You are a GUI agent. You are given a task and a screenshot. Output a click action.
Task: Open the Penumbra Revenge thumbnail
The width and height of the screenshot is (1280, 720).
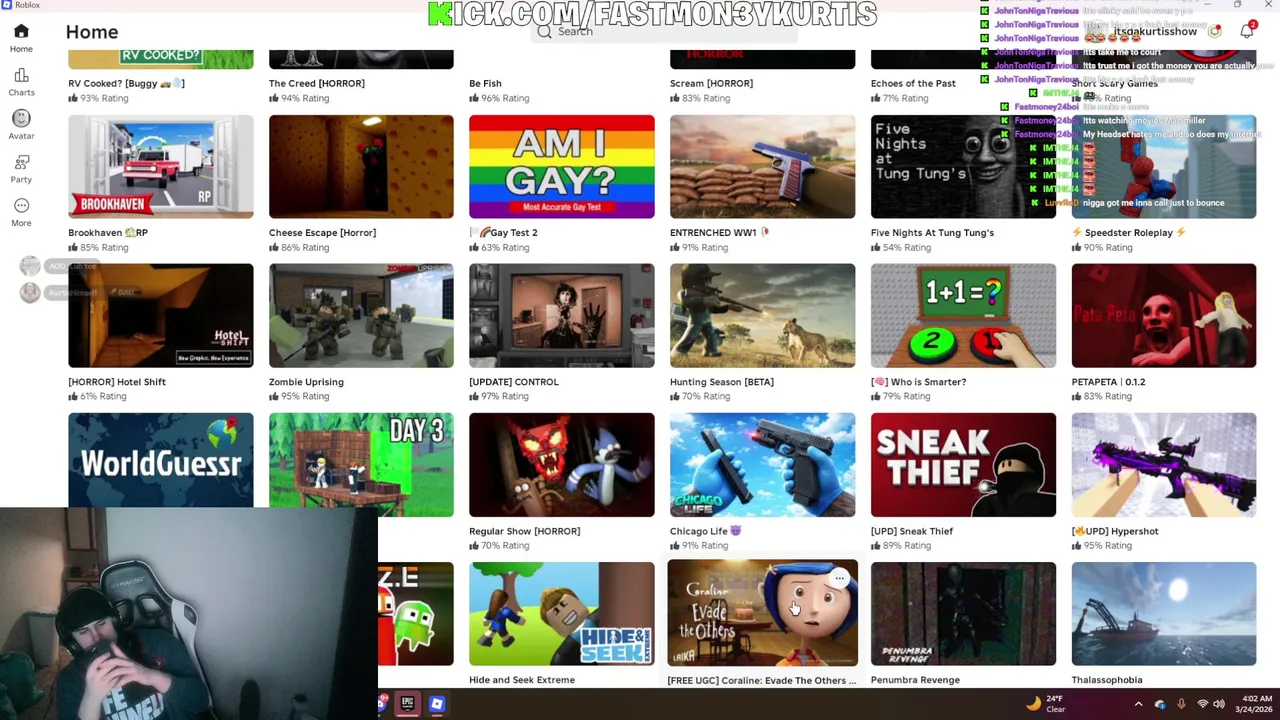tap(963, 613)
